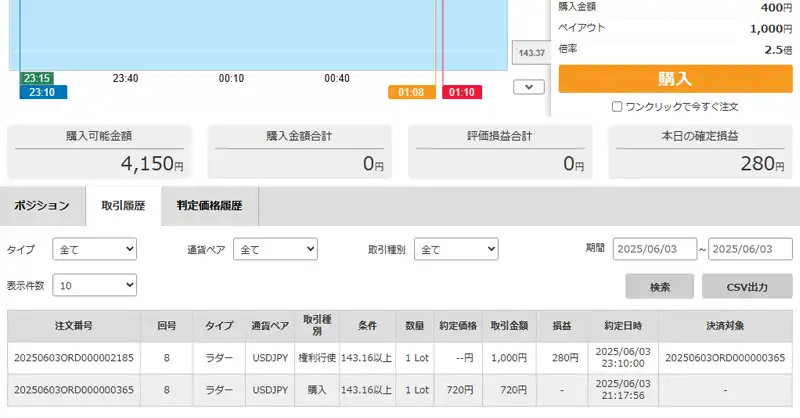This screenshot has height=418, width=800.
Task: Open the 取引種別 dropdown
Action: tap(456, 249)
